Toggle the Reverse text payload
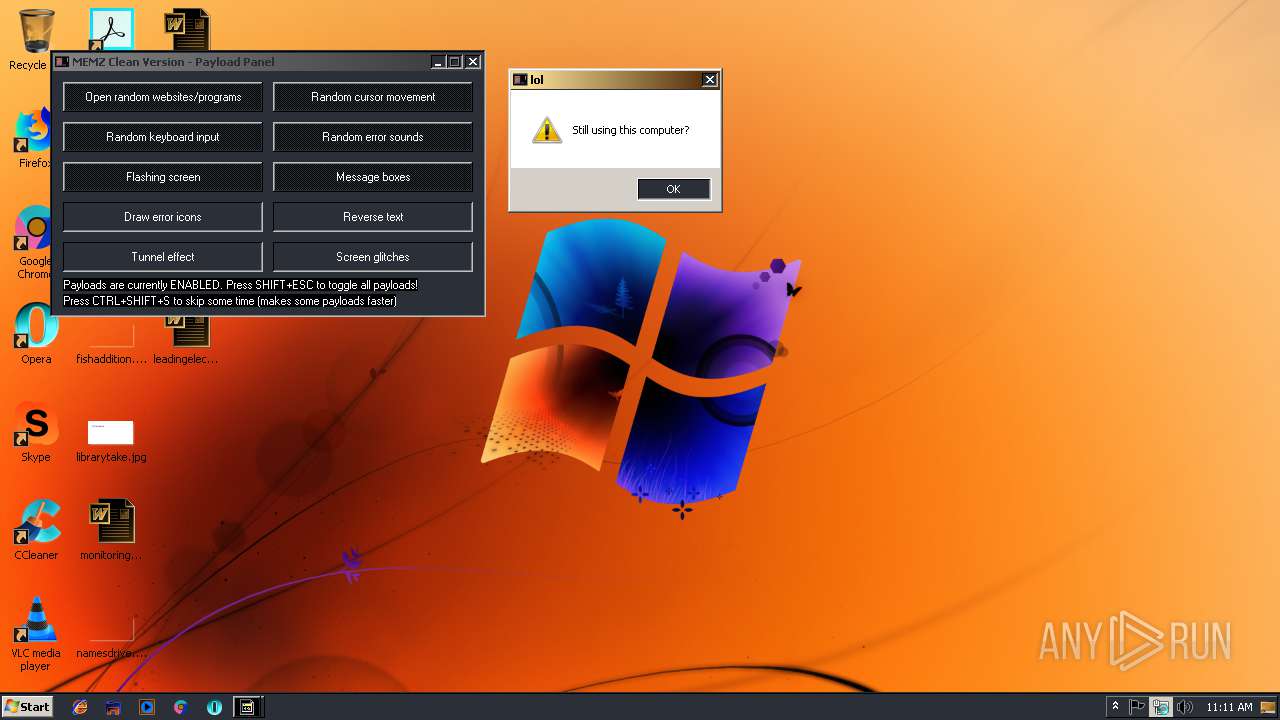Screen dimensions: 1280x720 click(373, 217)
